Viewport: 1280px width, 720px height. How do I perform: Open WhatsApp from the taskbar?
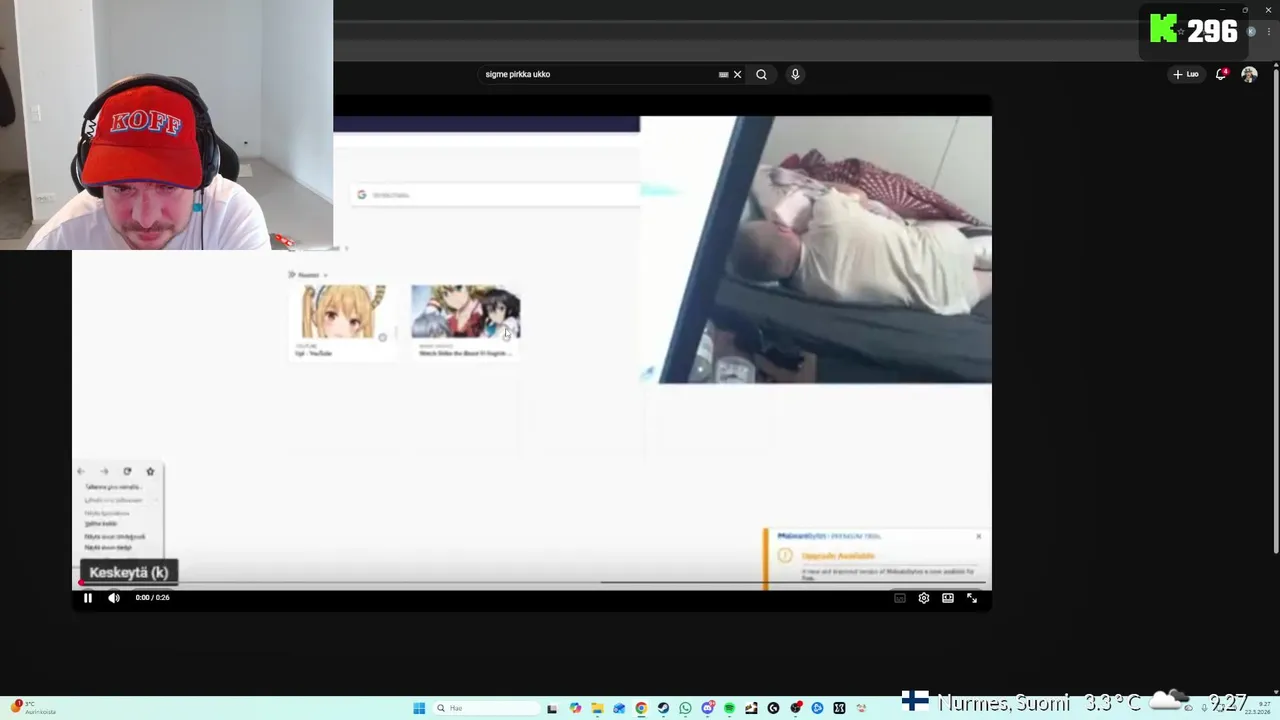pos(685,708)
